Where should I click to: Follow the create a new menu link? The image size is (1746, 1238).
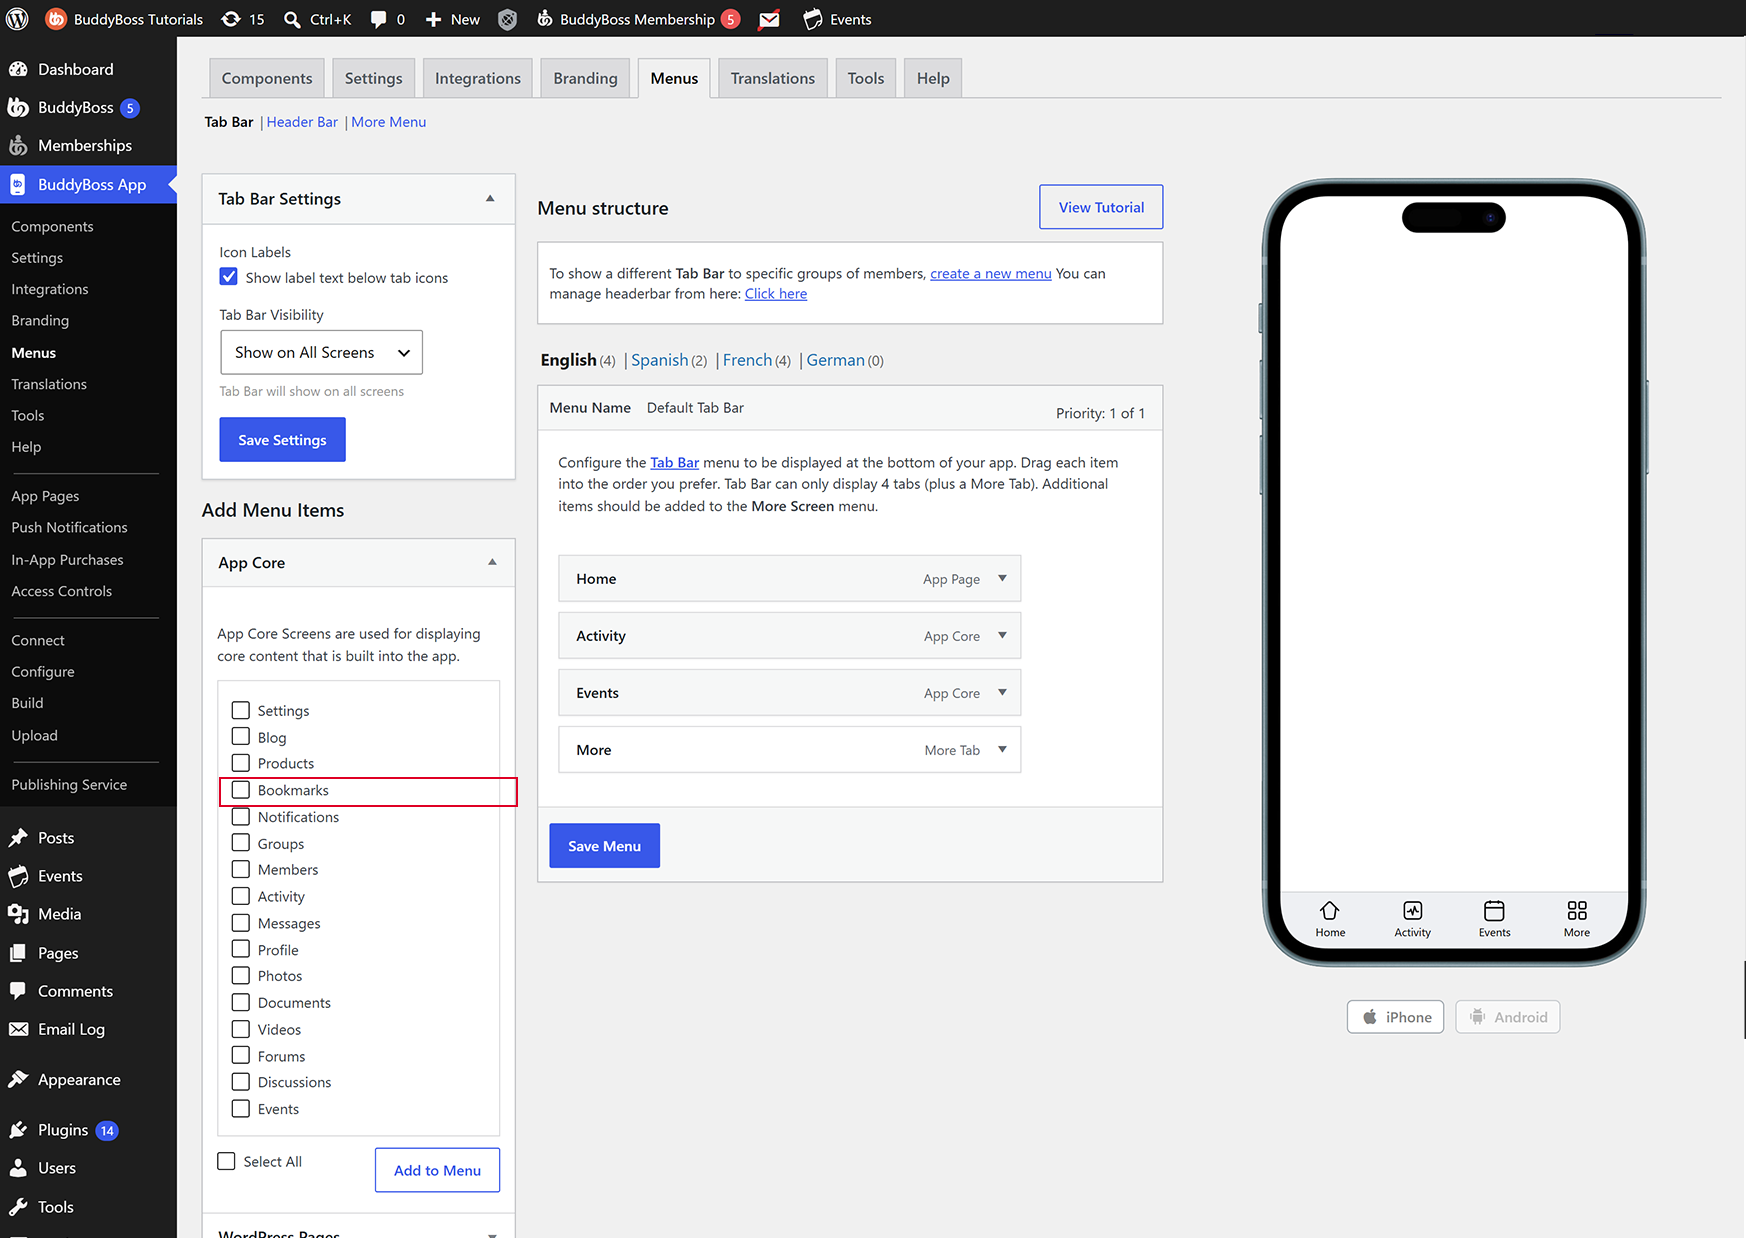991,273
